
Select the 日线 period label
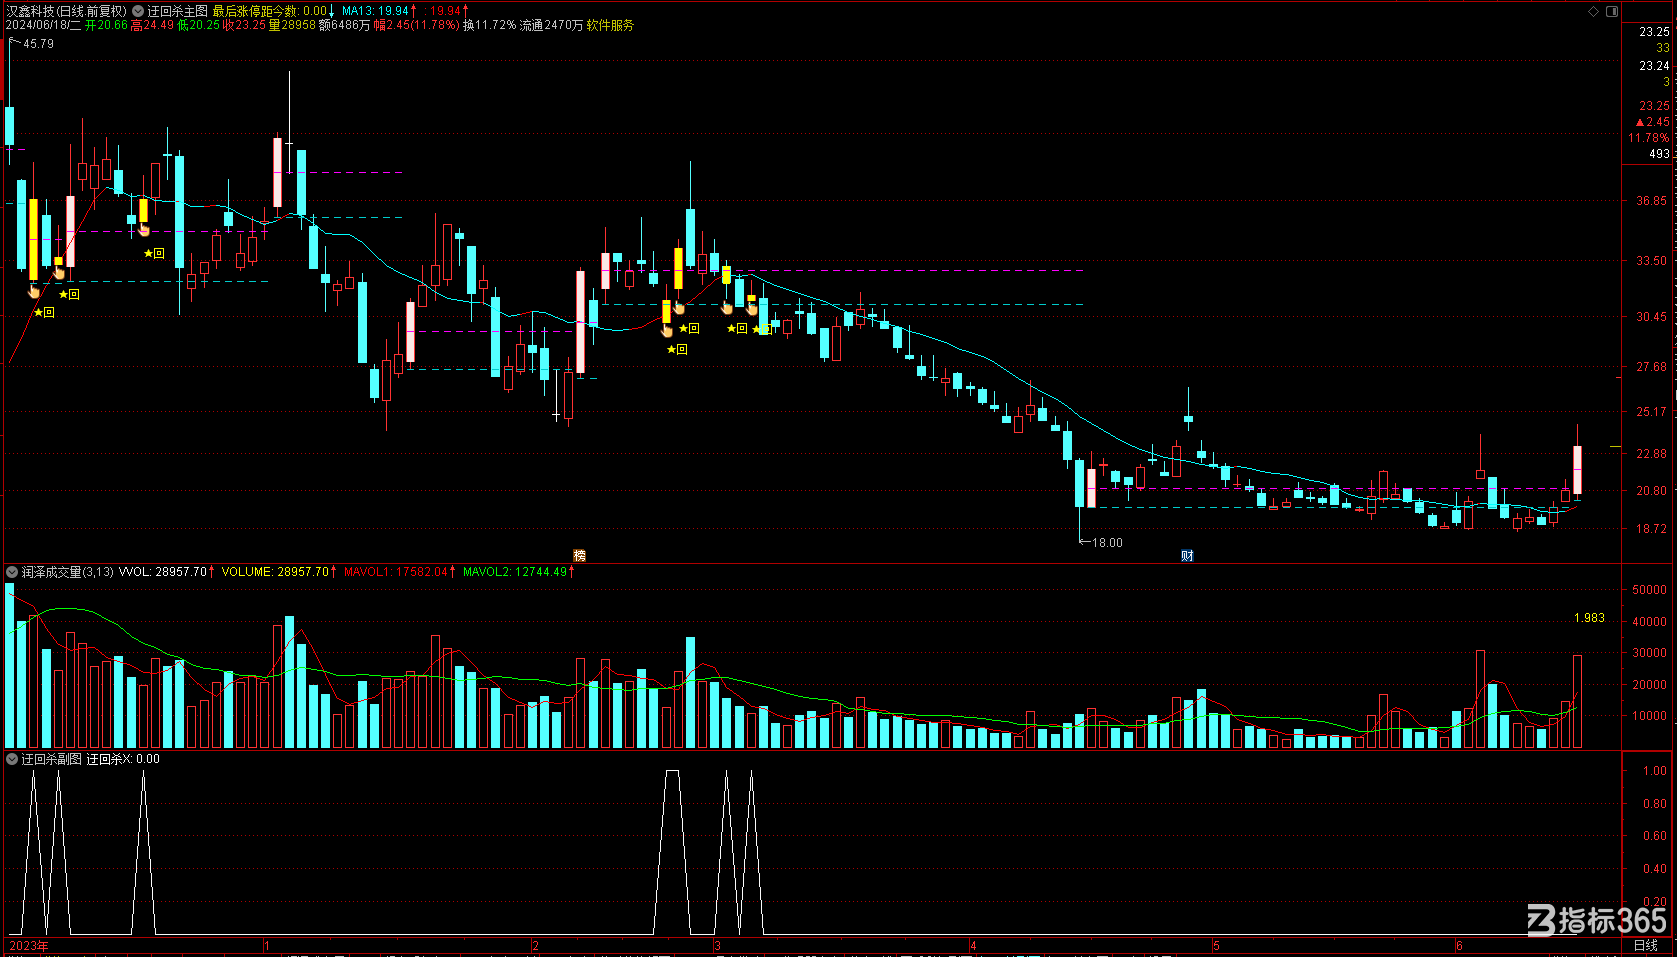(x=1645, y=945)
